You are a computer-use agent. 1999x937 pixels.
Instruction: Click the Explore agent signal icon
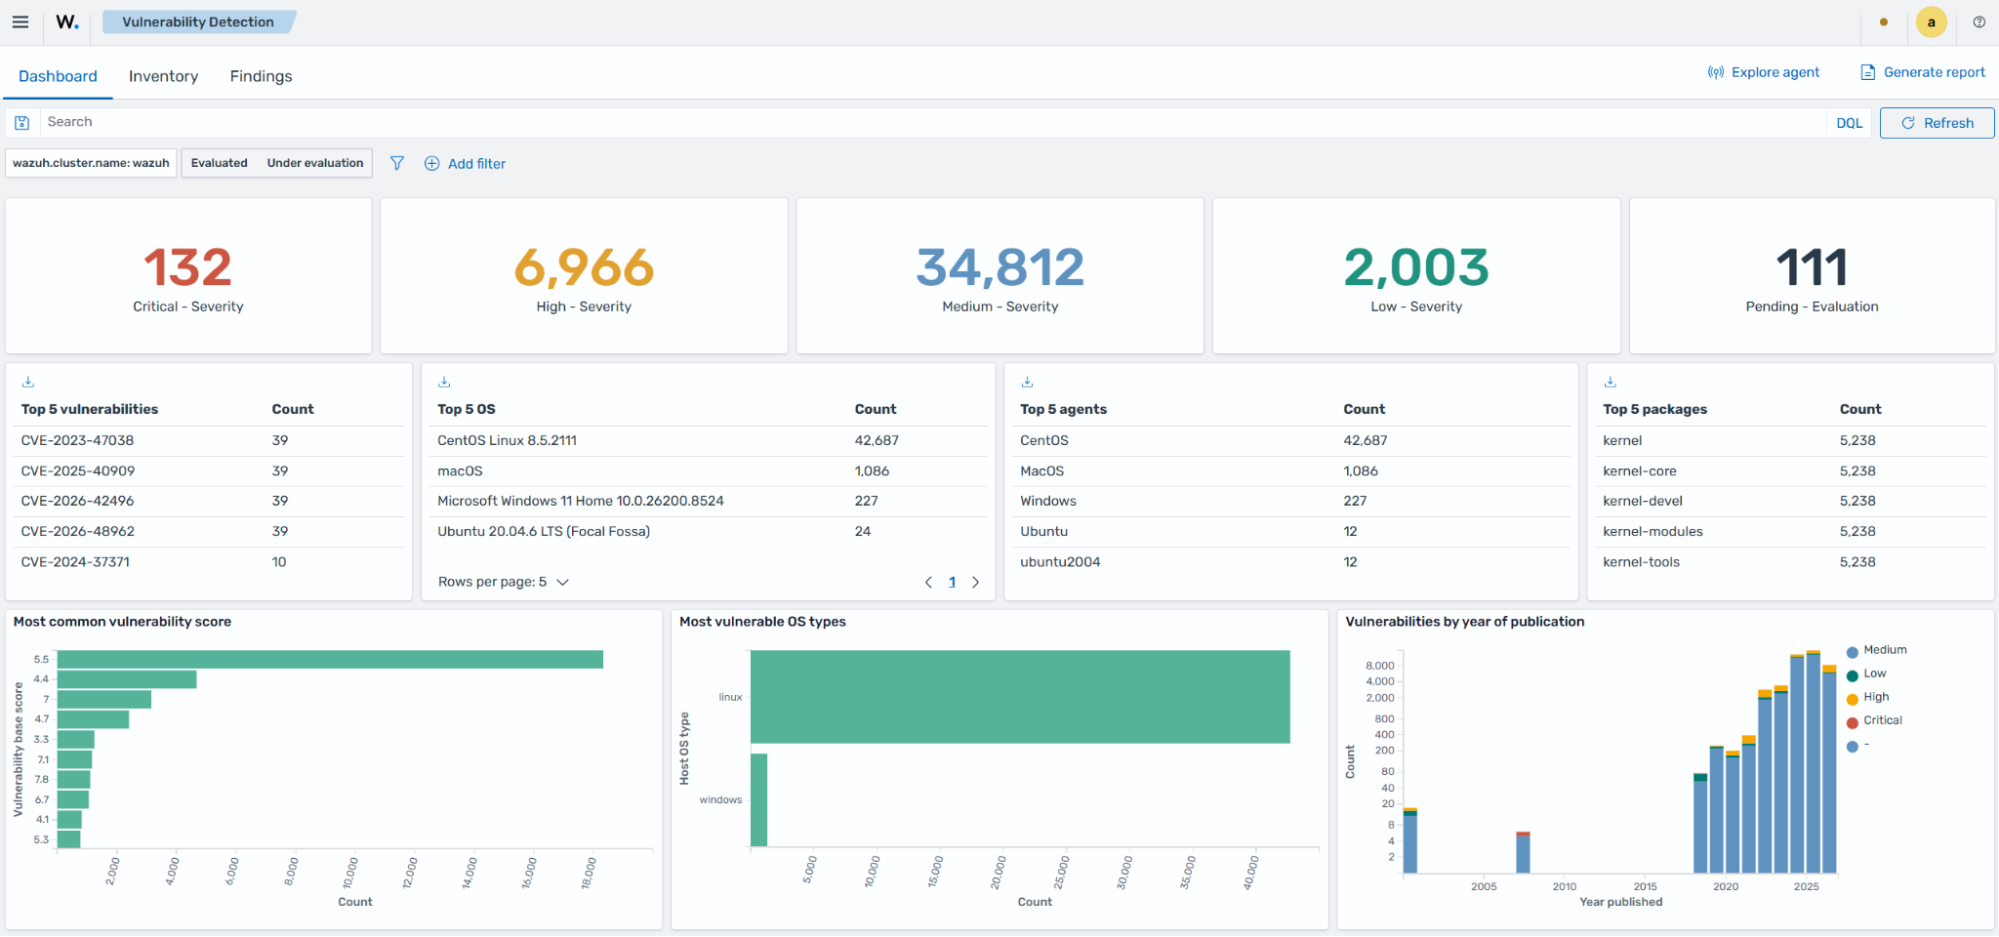pos(1716,72)
